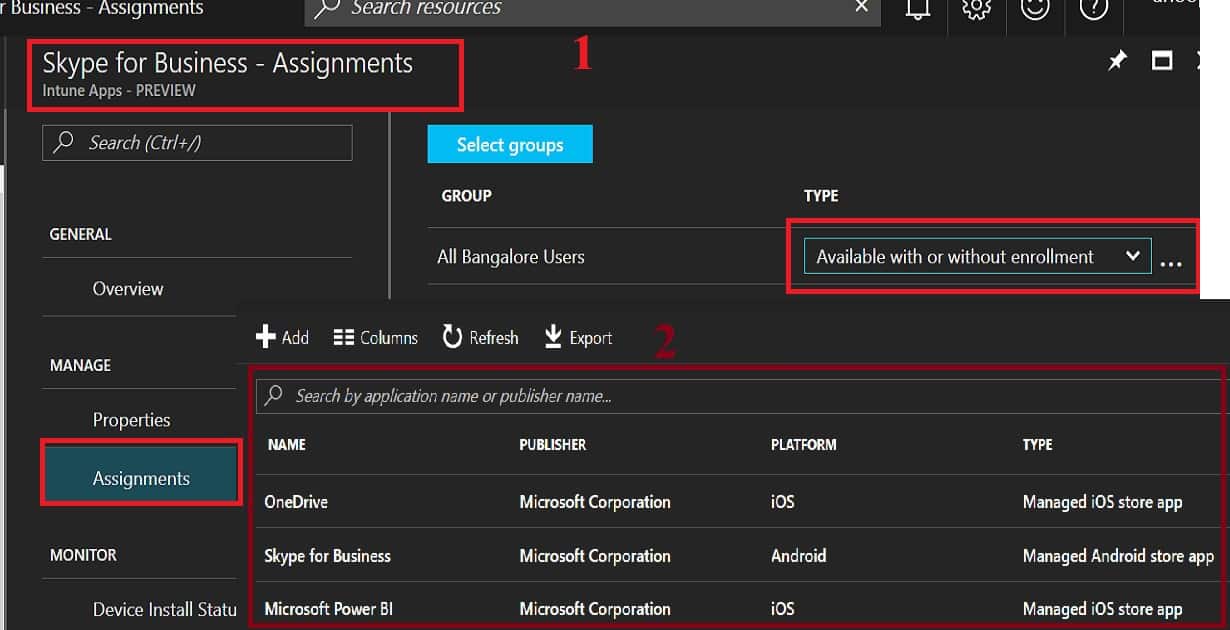The height and width of the screenshot is (630, 1230).
Task: Open the notifications bell icon
Action: 917,9
